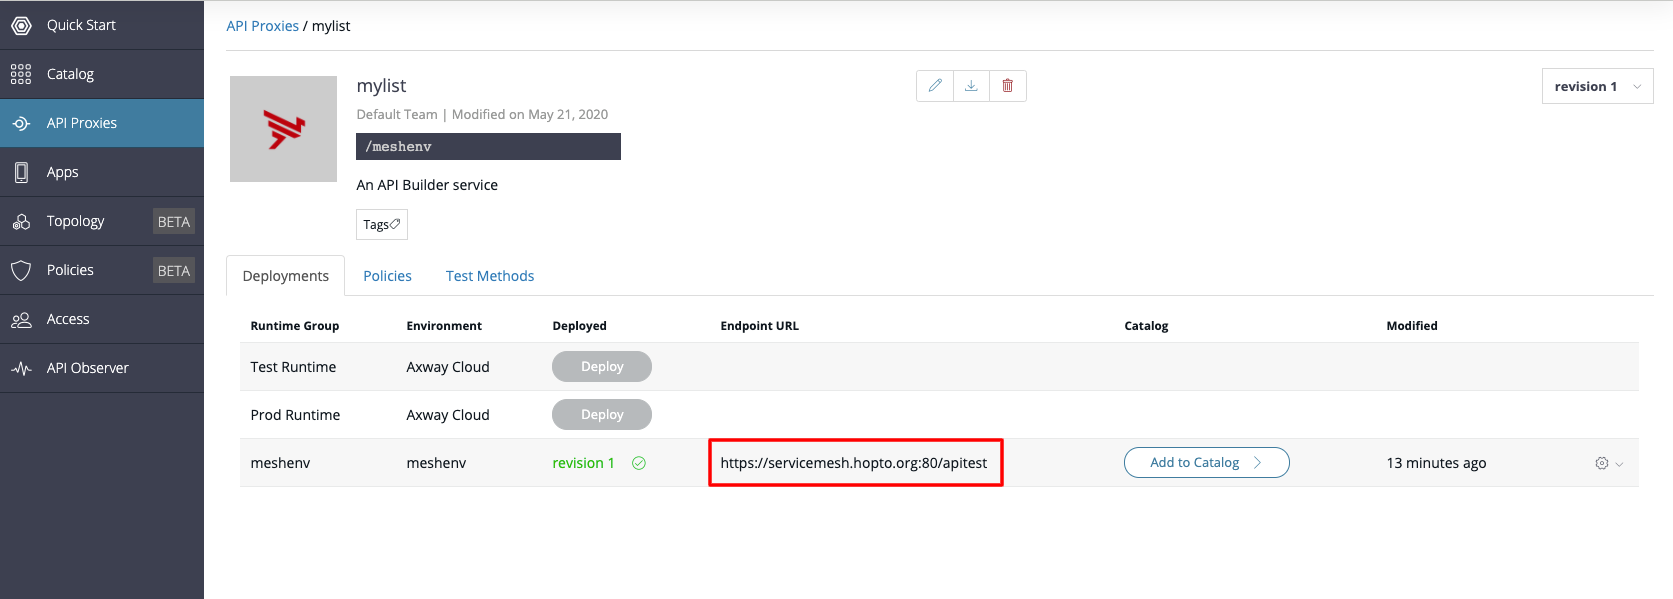Click the 13 minutes ago text
Screen dimensions: 1673x599
pyautogui.click(x=1436, y=463)
